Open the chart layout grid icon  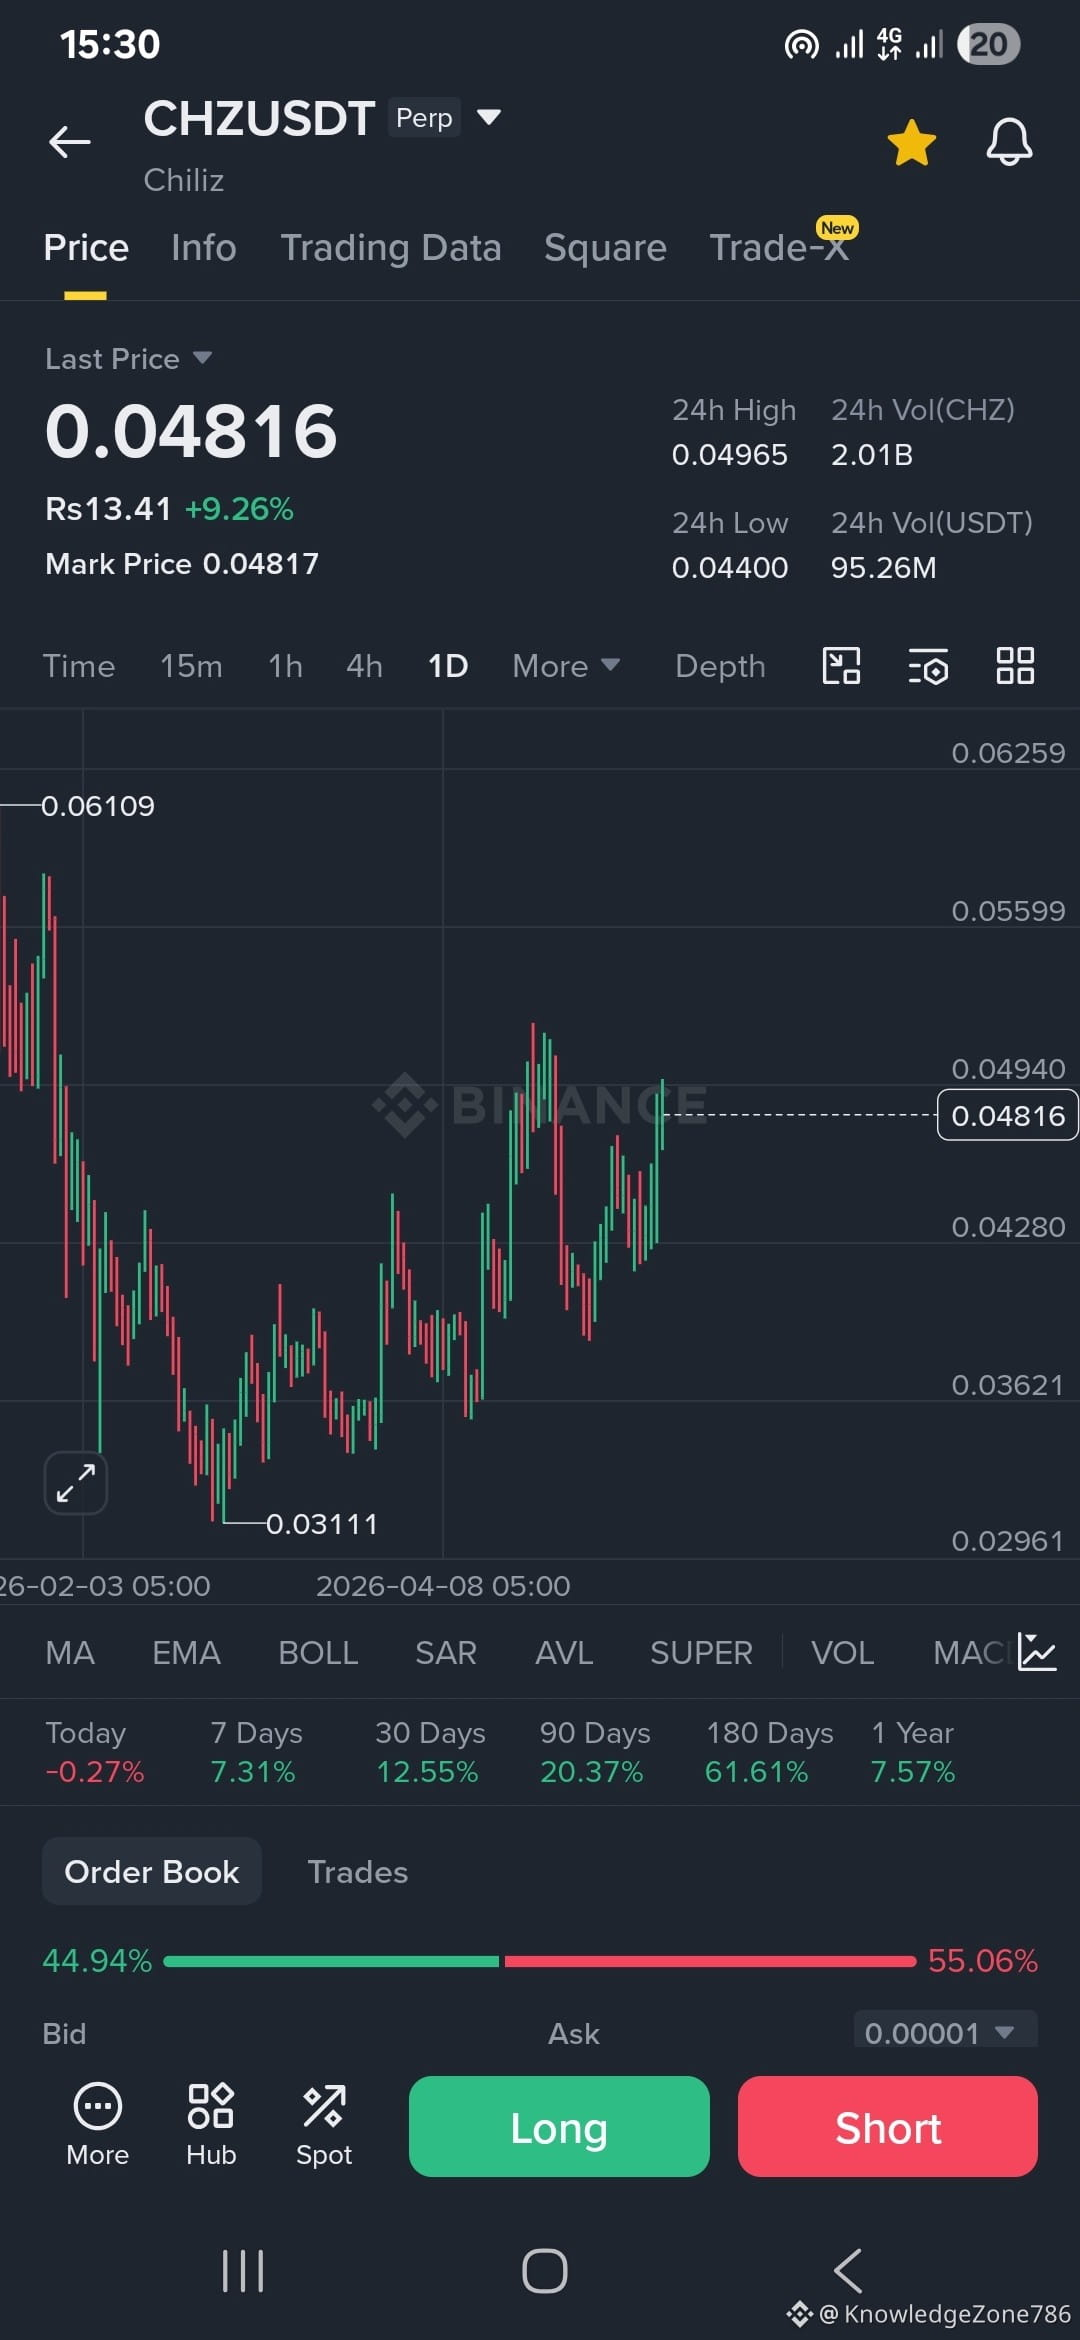pos(1015,666)
